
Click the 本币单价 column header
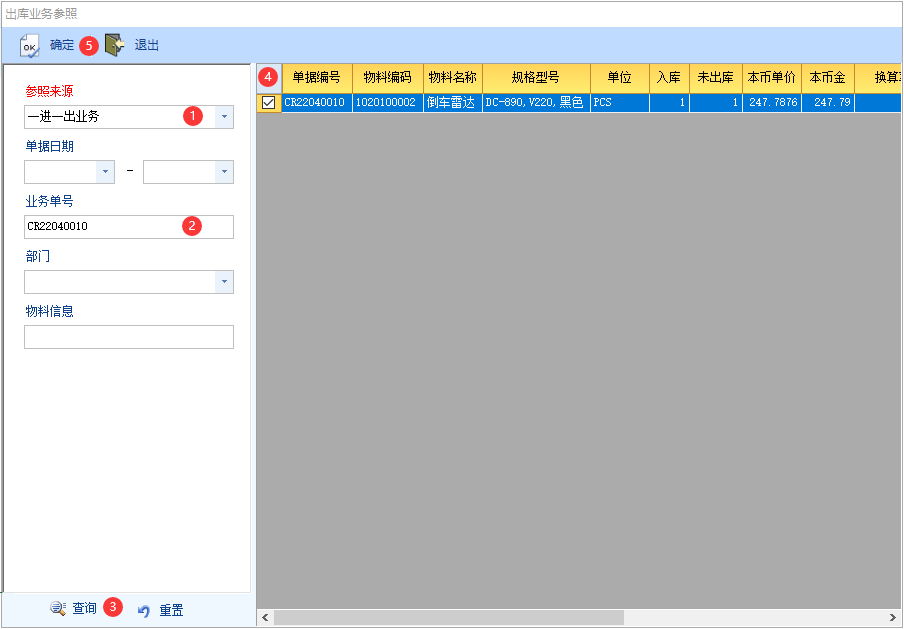pyautogui.click(x=771, y=77)
